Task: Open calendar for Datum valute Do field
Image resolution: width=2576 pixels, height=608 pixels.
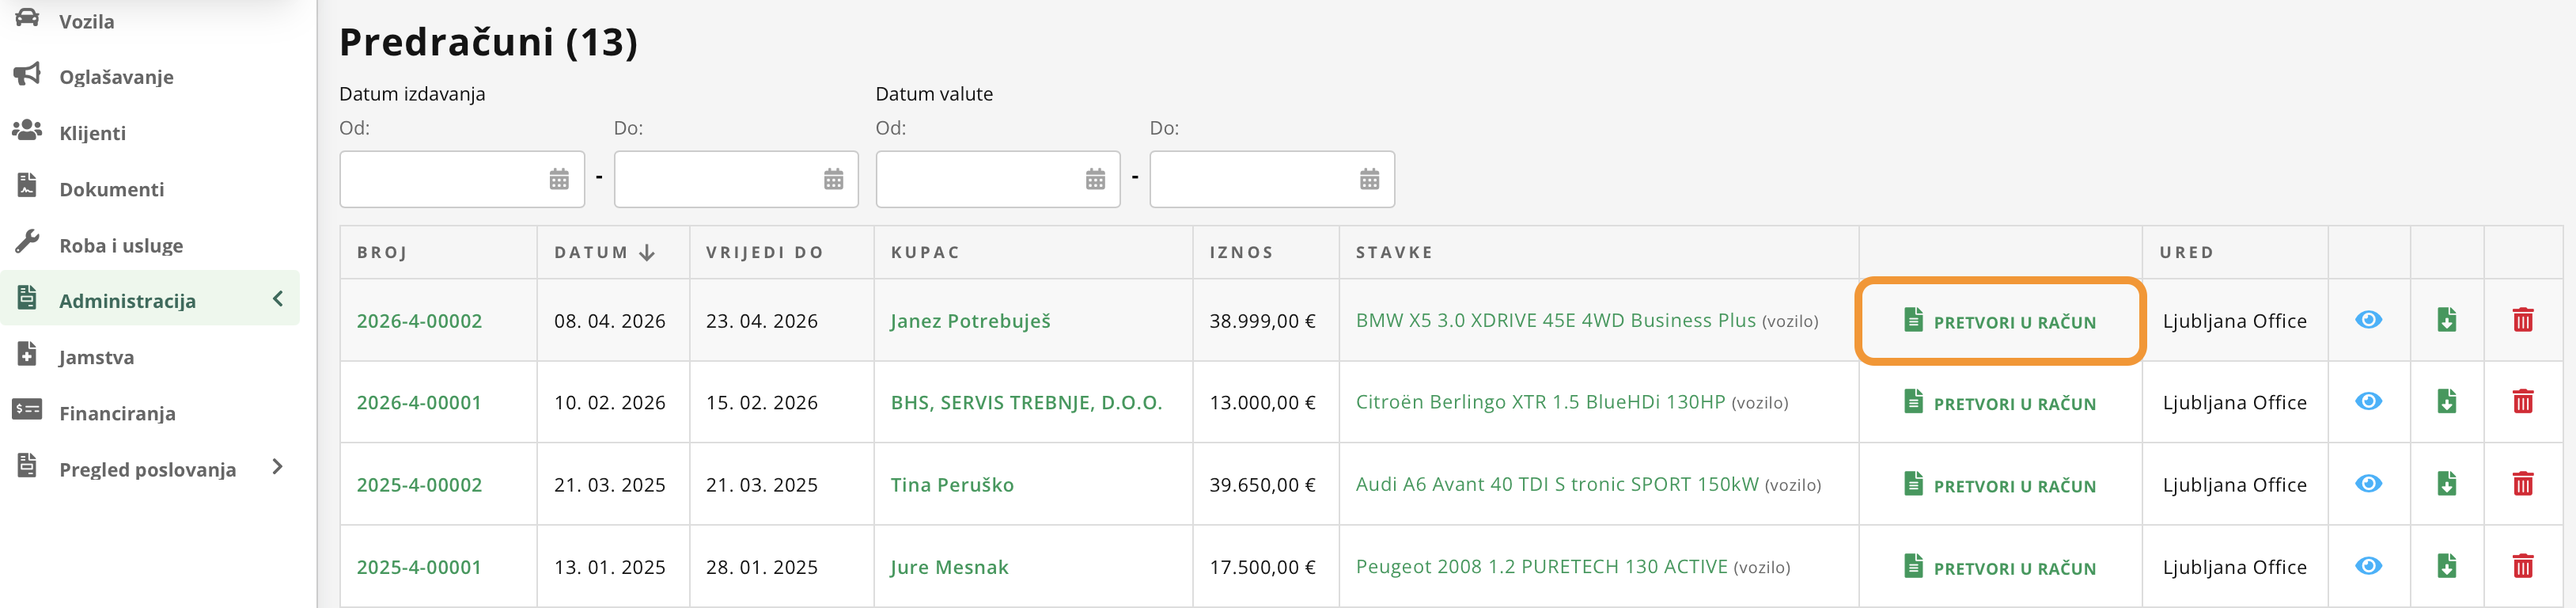Action: (x=1369, y=180)
